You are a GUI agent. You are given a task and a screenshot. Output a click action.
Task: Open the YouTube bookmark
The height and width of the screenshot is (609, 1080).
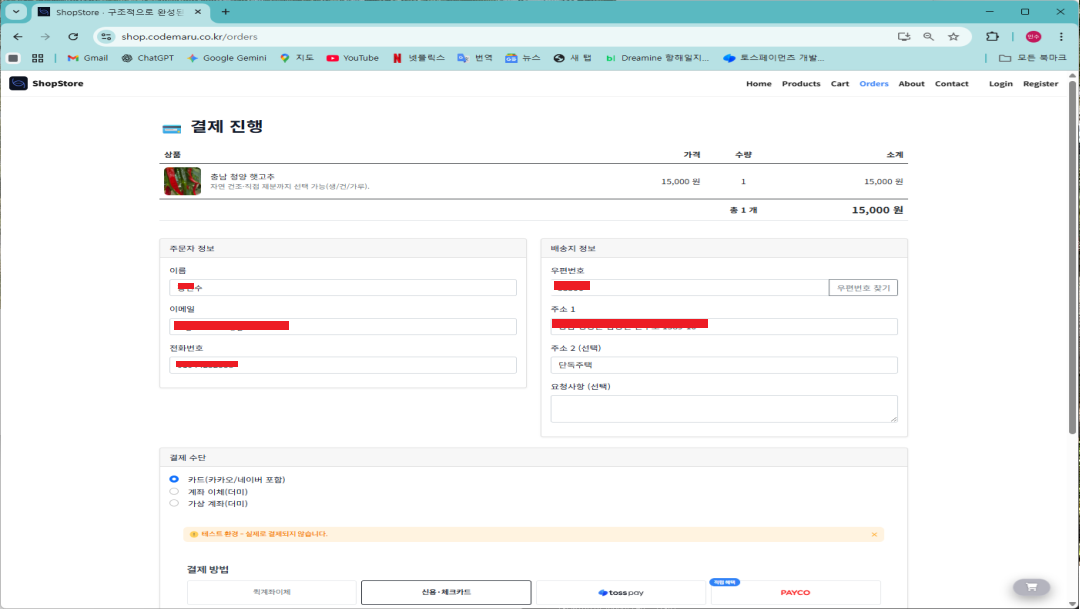tap(352, 58)
